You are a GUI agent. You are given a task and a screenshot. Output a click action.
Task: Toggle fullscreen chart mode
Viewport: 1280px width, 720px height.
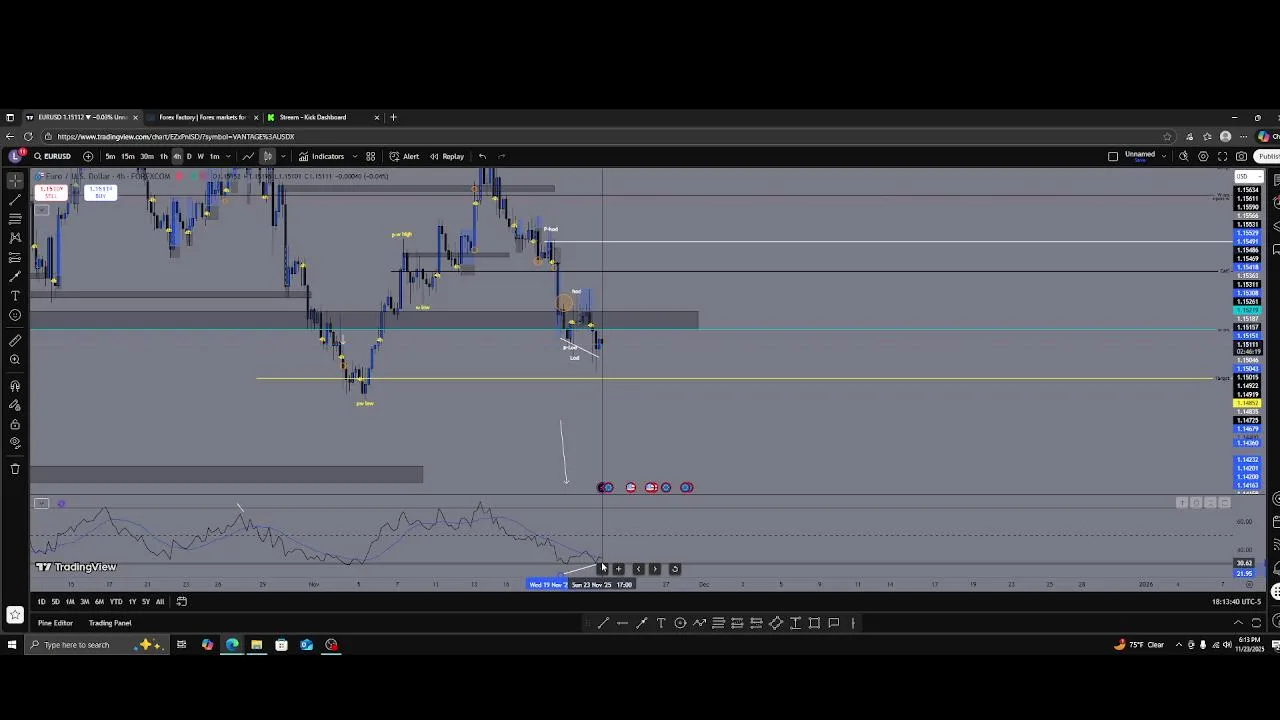pyautogui.click(x=1222, y=156)
